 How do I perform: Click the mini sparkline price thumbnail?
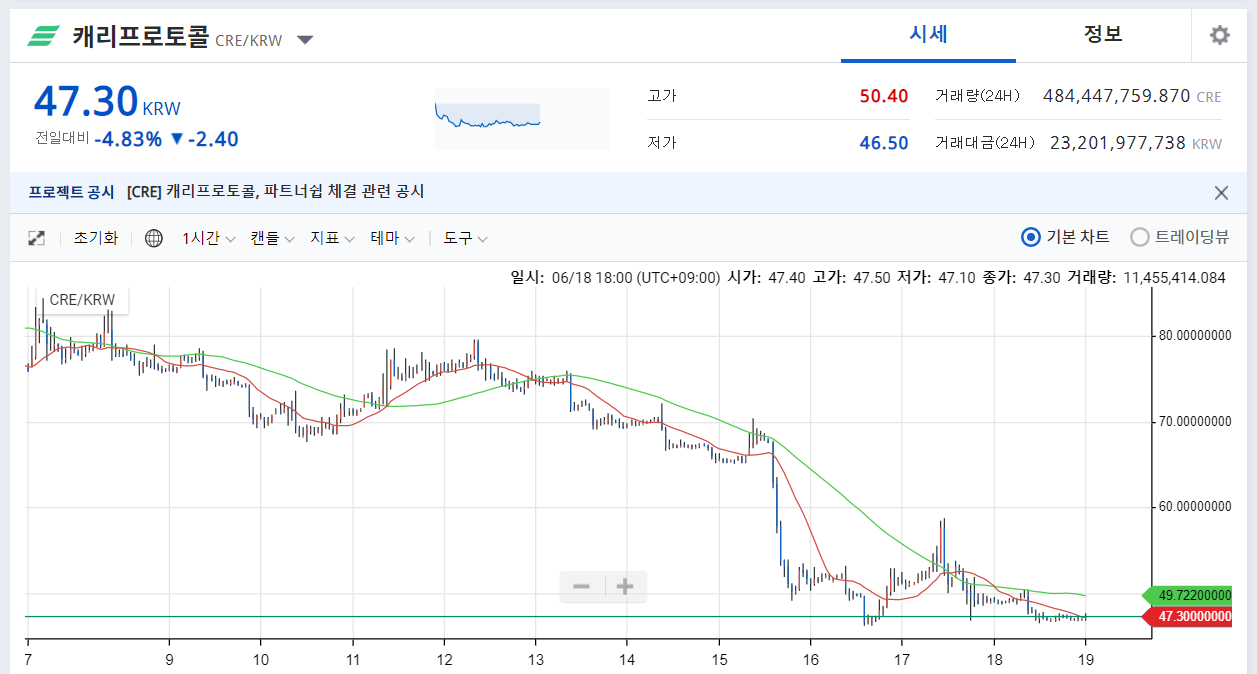pyautogui.click(x=521, y=118)
